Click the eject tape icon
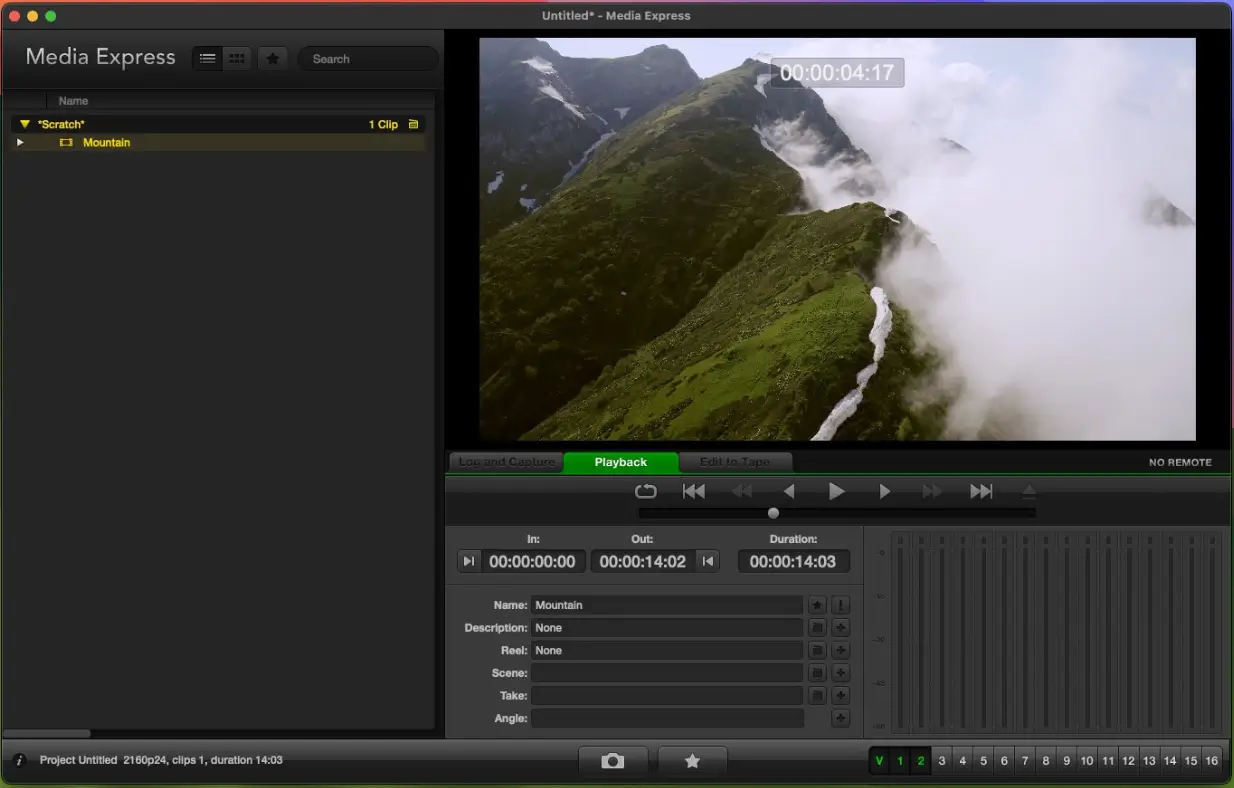 pyautogui.click(x=1029, y=491)
